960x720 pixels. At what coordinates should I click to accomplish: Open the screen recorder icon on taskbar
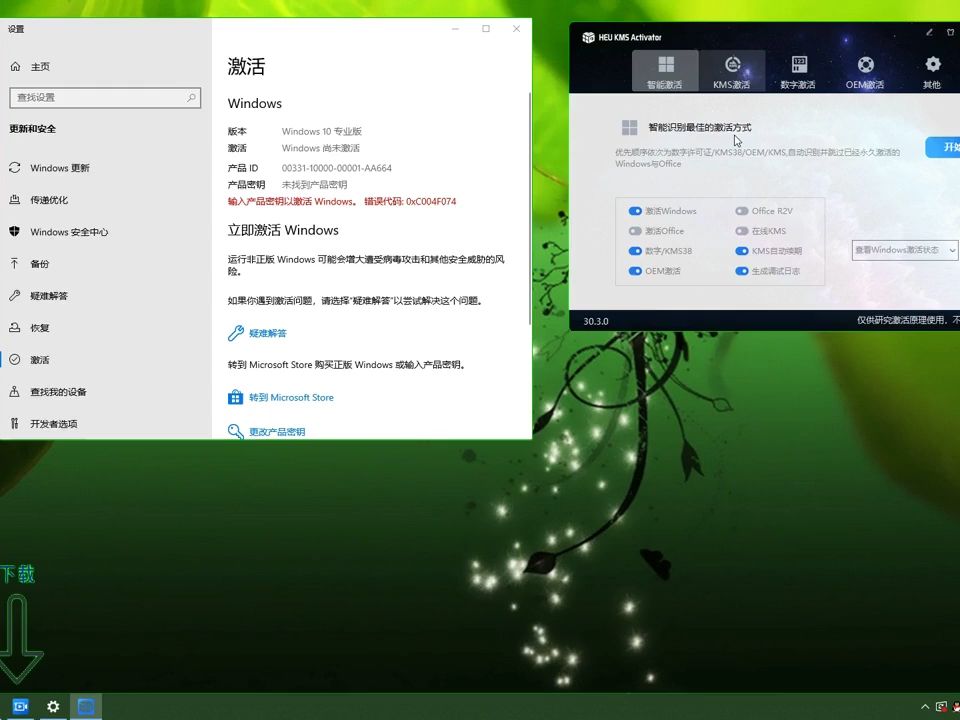pyautogui.click(x=20, y=706)
